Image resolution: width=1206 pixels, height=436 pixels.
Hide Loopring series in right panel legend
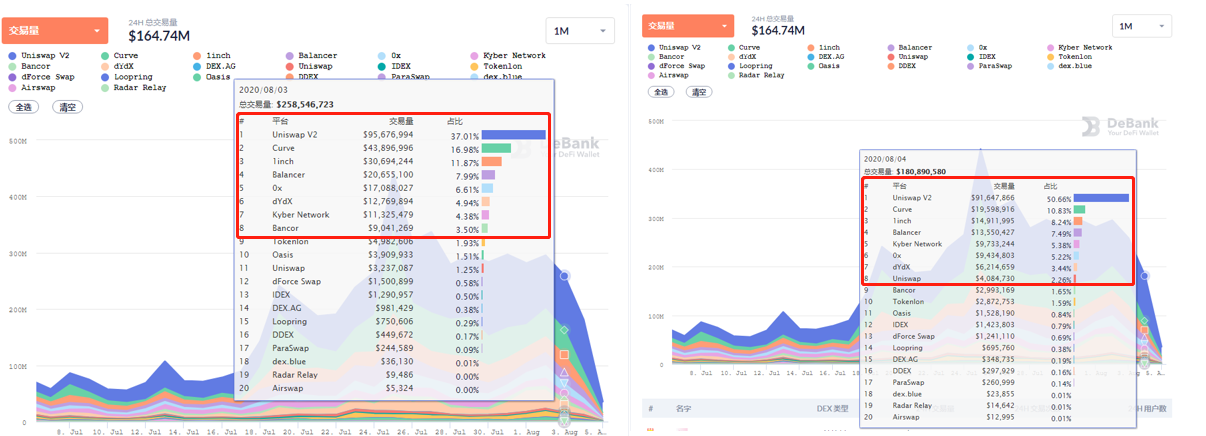(x=750, y=66)
